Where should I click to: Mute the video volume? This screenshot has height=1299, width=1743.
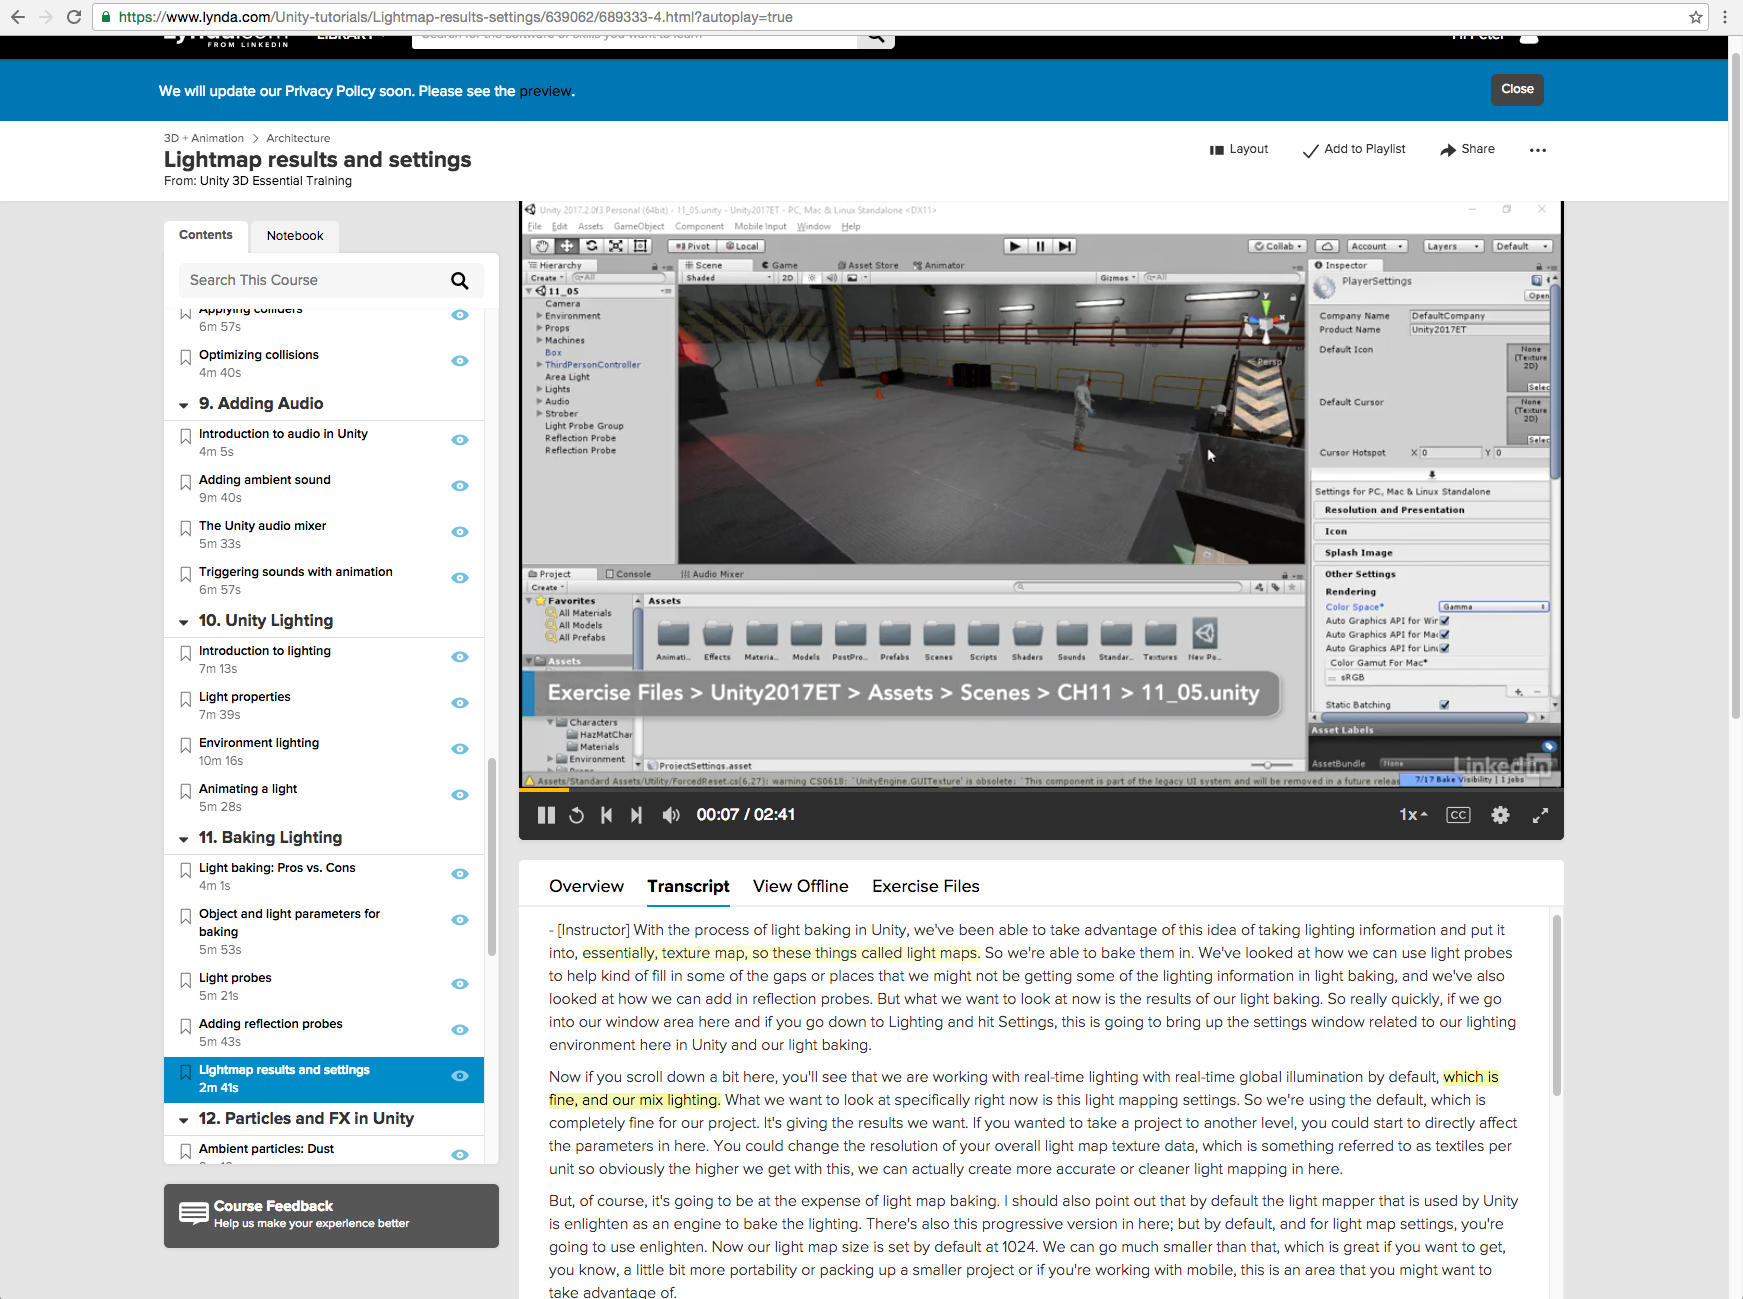(671, 815)
